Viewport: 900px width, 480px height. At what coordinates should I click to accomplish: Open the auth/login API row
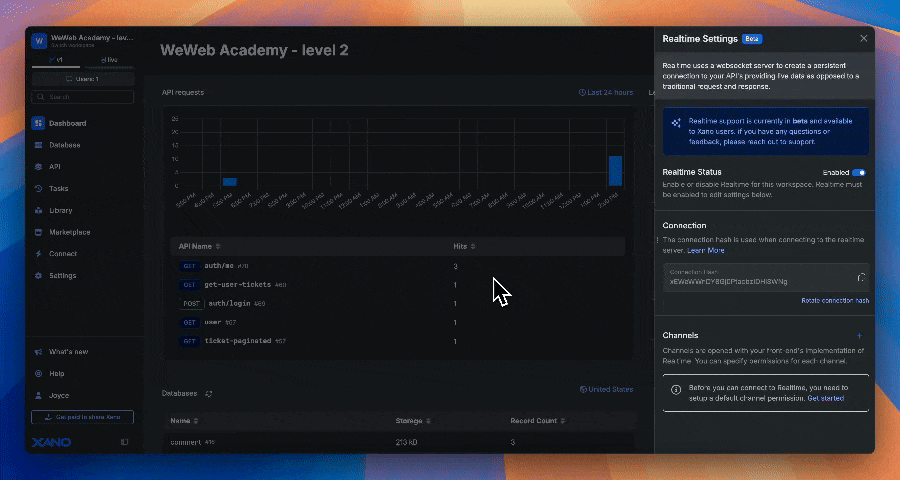point(398,304)
